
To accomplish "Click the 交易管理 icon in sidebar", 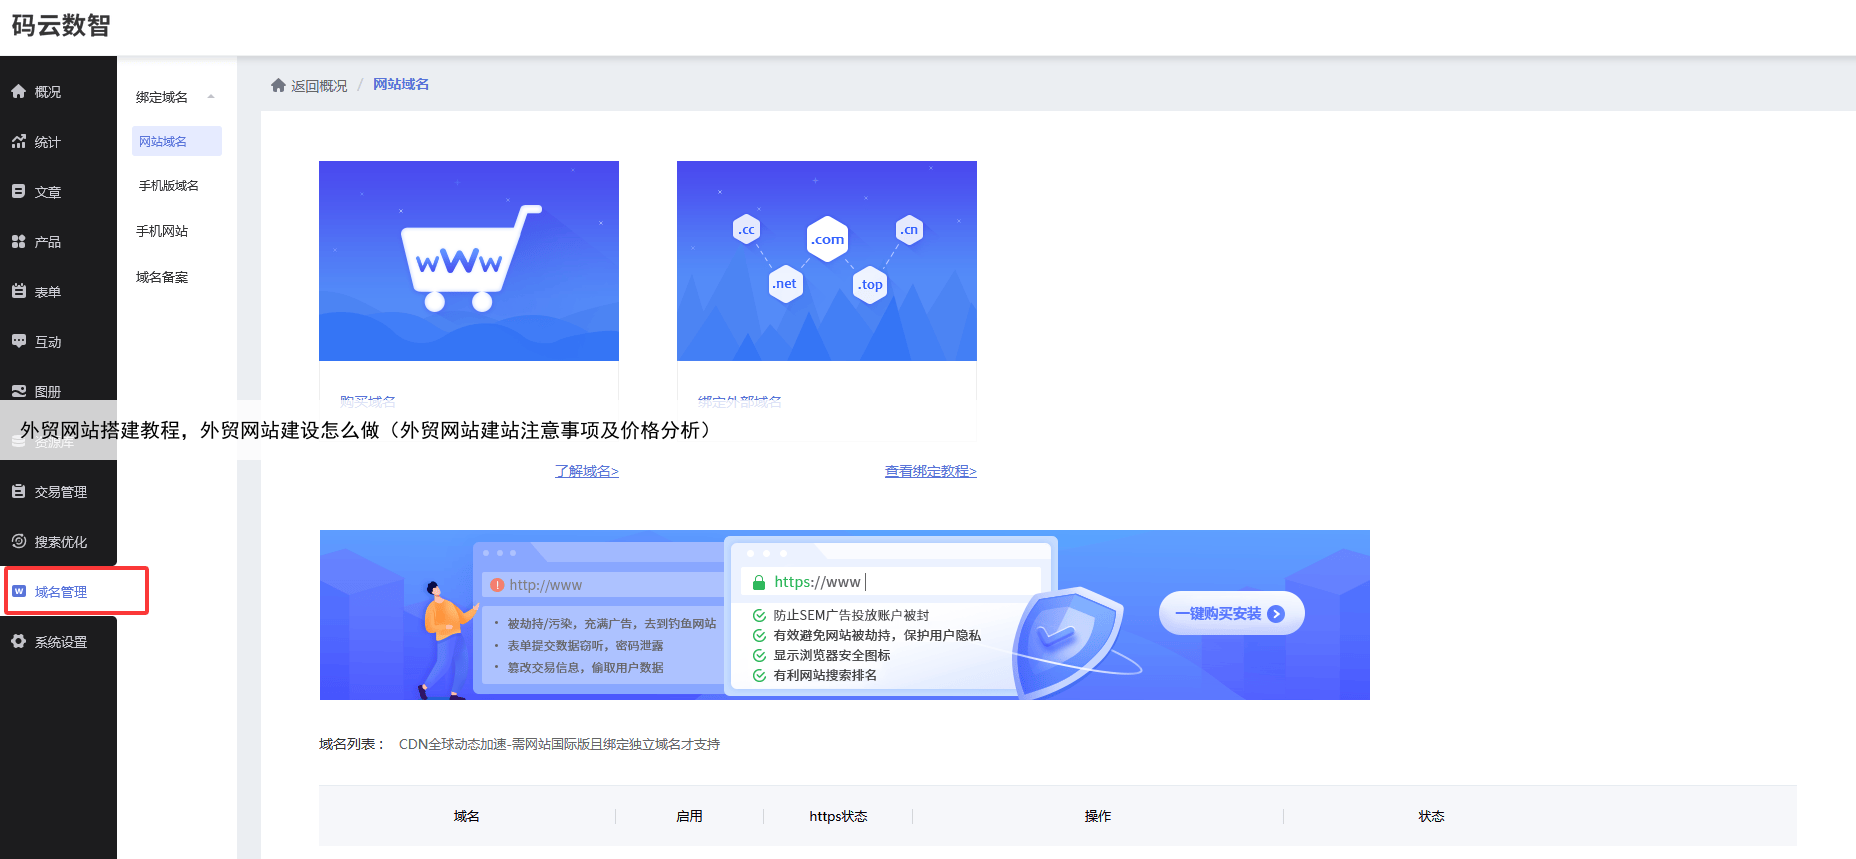I will click(18, 492).
